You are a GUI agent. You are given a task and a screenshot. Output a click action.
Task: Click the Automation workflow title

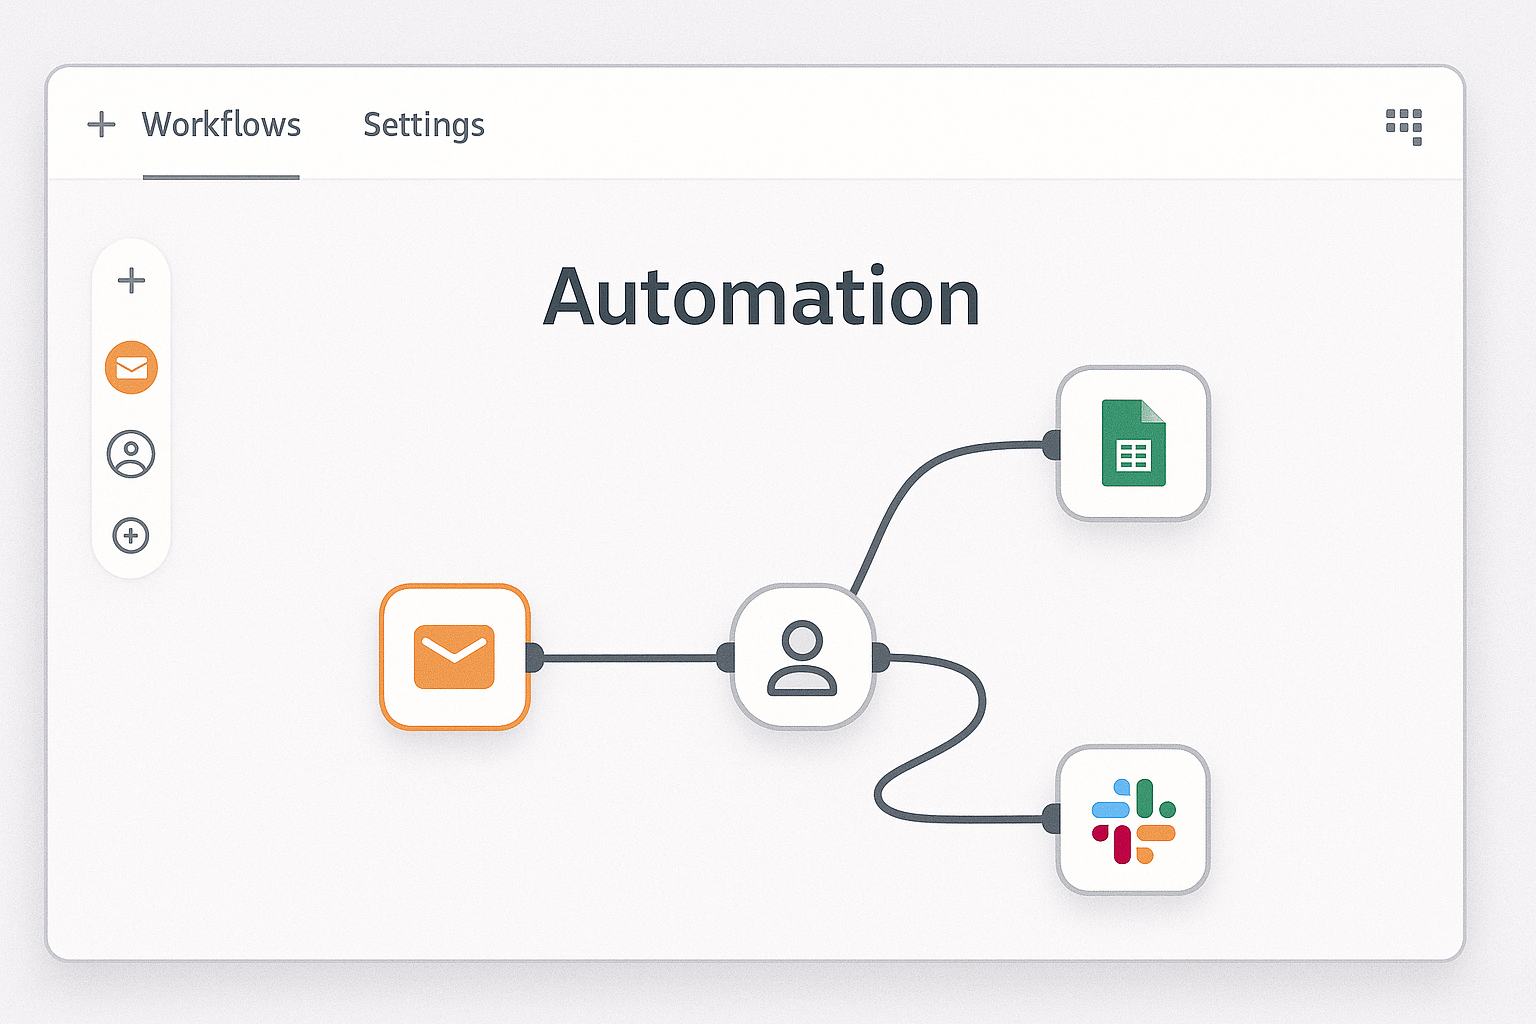[762, 297]
